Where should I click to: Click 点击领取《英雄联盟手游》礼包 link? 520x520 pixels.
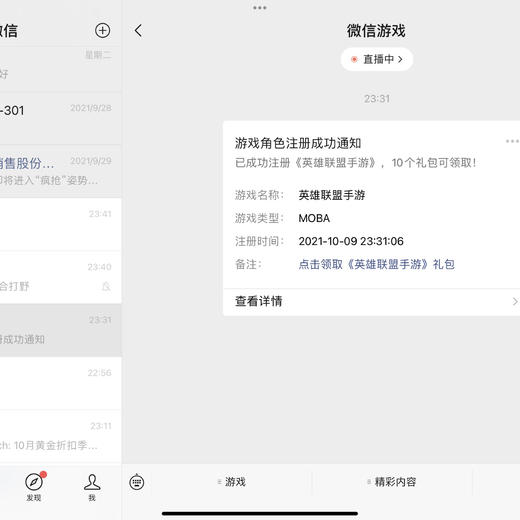pos(377,264)
